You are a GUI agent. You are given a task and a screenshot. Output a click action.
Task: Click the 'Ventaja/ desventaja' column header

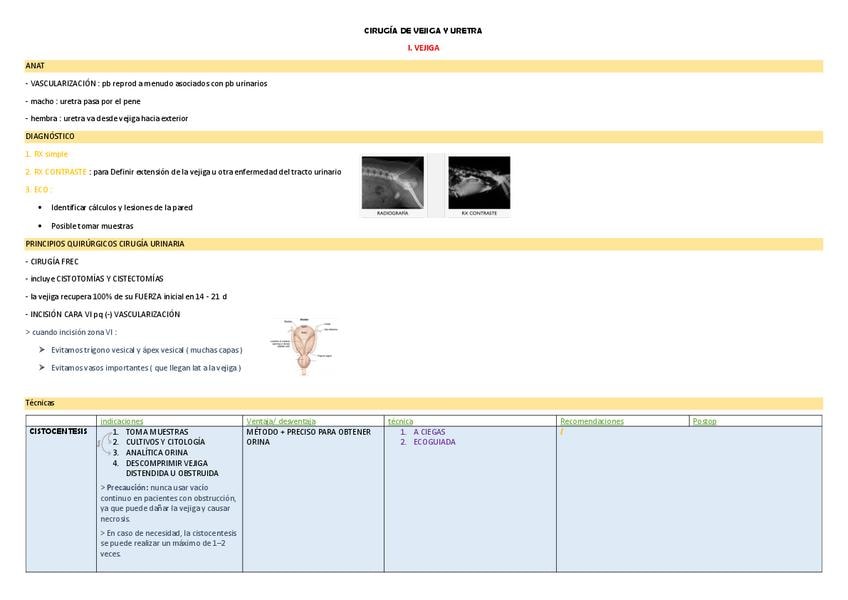(281, 421)
